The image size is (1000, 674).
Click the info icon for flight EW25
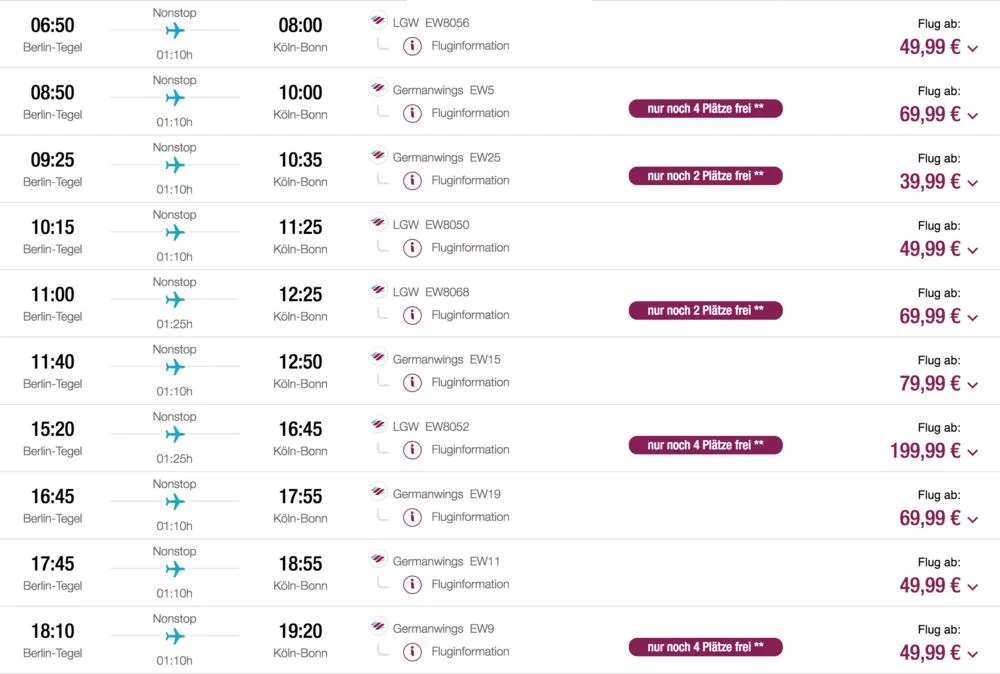pyautogui.click(x=412, y=181)
